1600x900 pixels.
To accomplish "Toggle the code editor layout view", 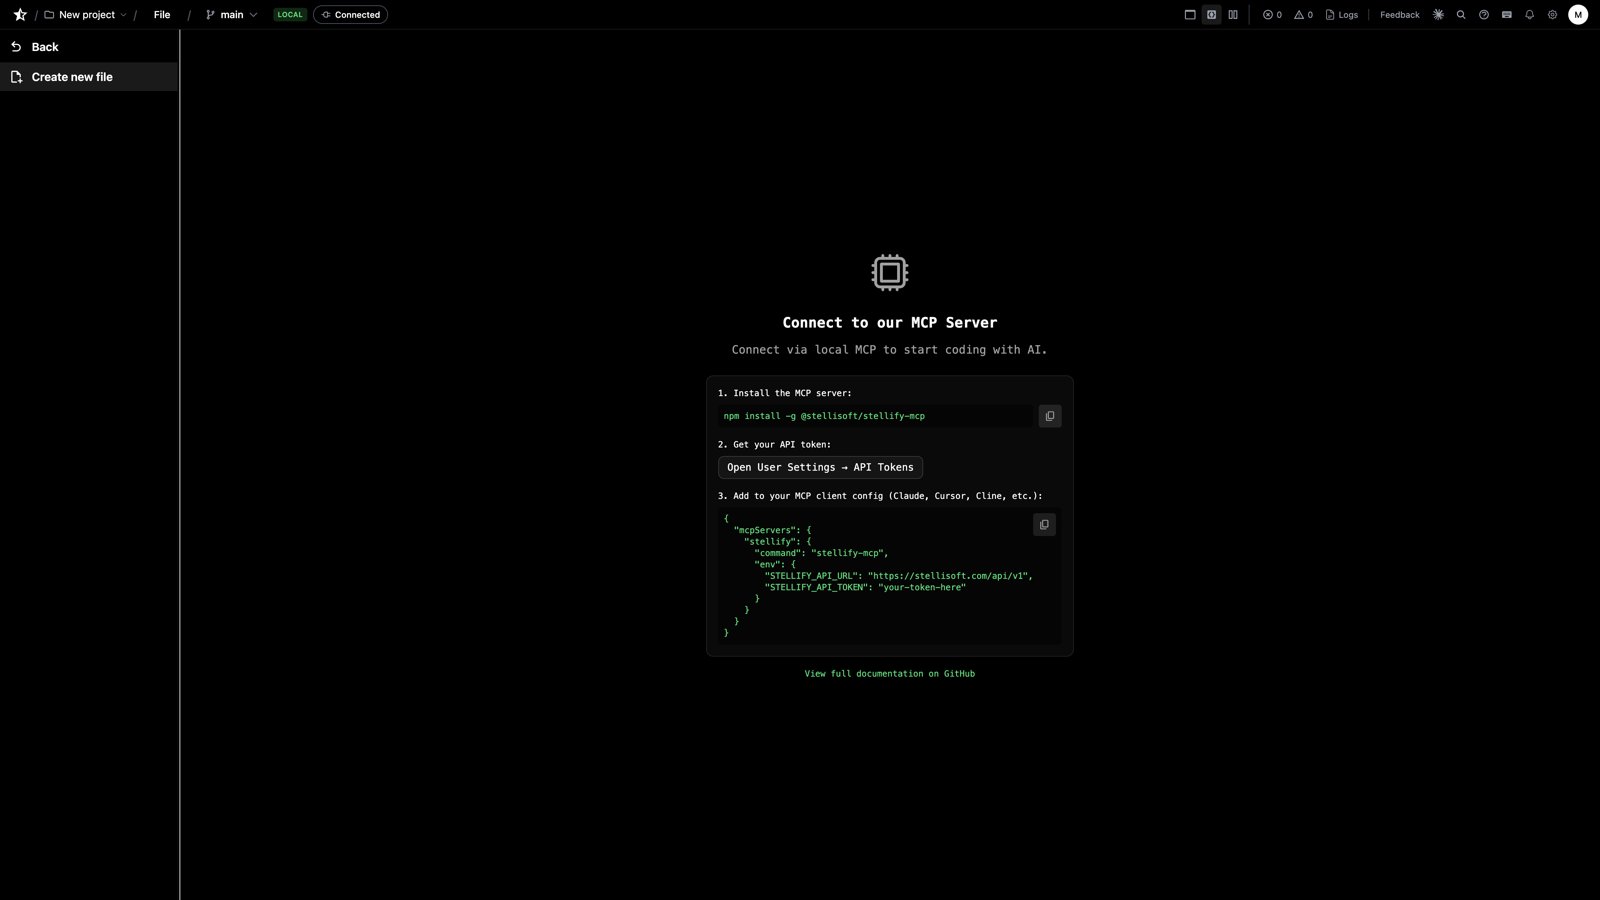I will coord(1211,15).
